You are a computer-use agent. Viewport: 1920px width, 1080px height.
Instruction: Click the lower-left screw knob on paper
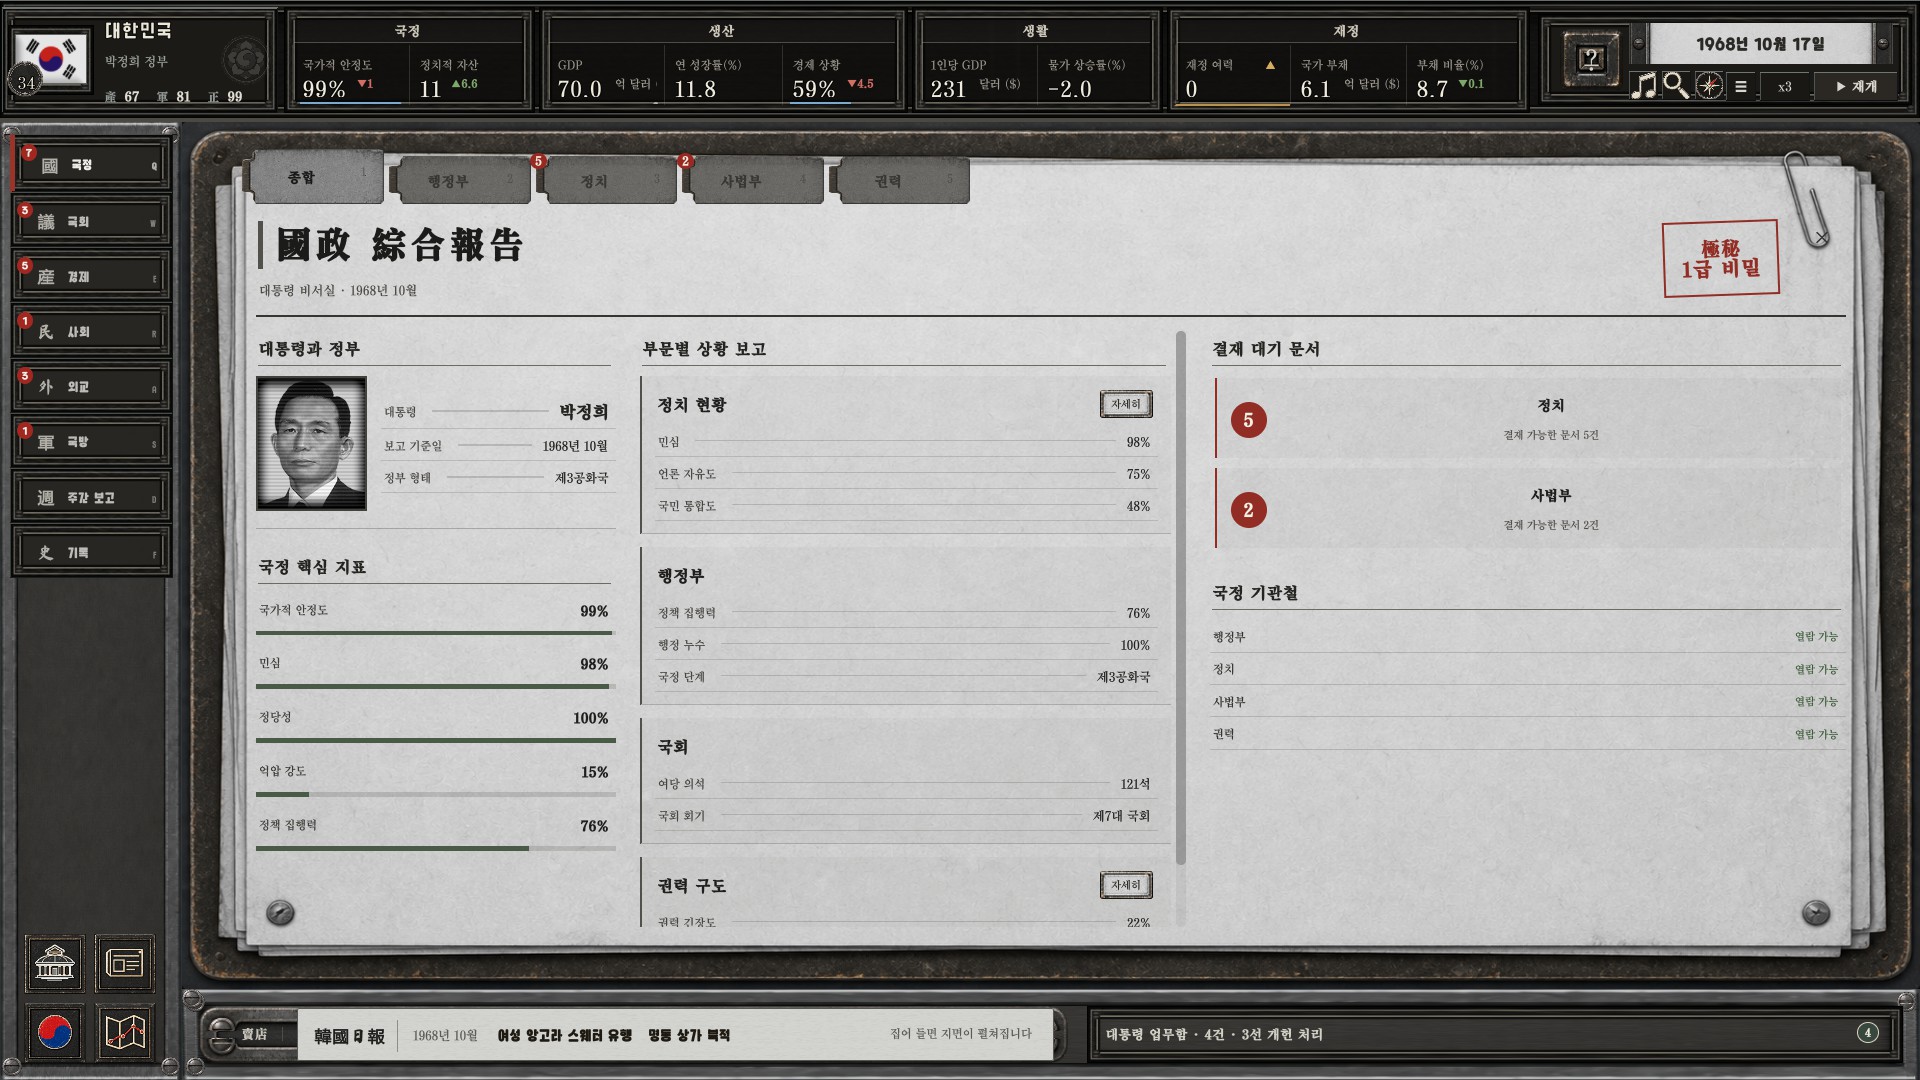pos(280,912)
